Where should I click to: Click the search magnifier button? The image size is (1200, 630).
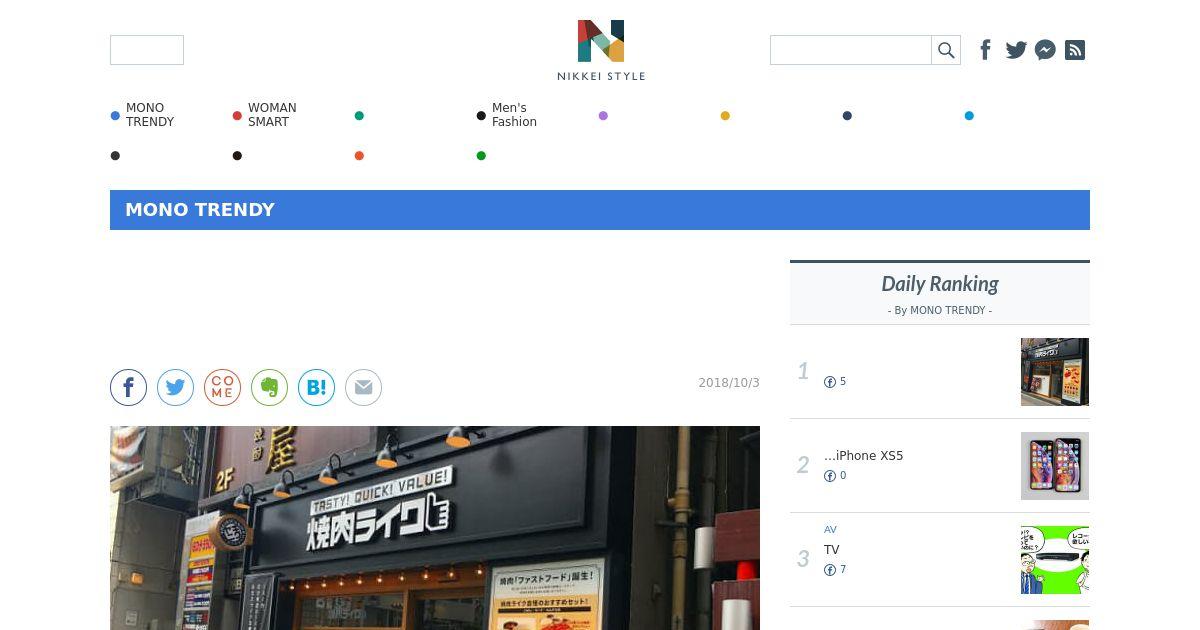(x=946, y=50)
